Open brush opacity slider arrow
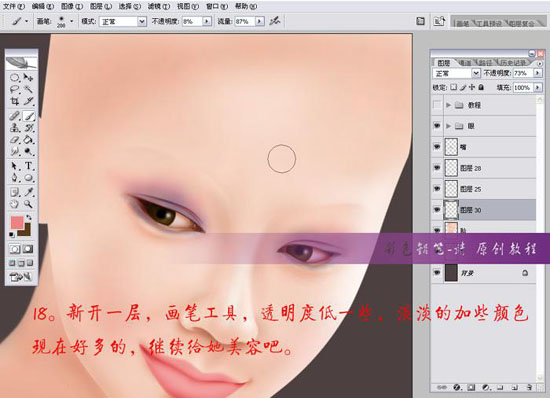Image resolution: width=550 pixels, height=398 pixels. pyautogui.click(x=207, y=21)
